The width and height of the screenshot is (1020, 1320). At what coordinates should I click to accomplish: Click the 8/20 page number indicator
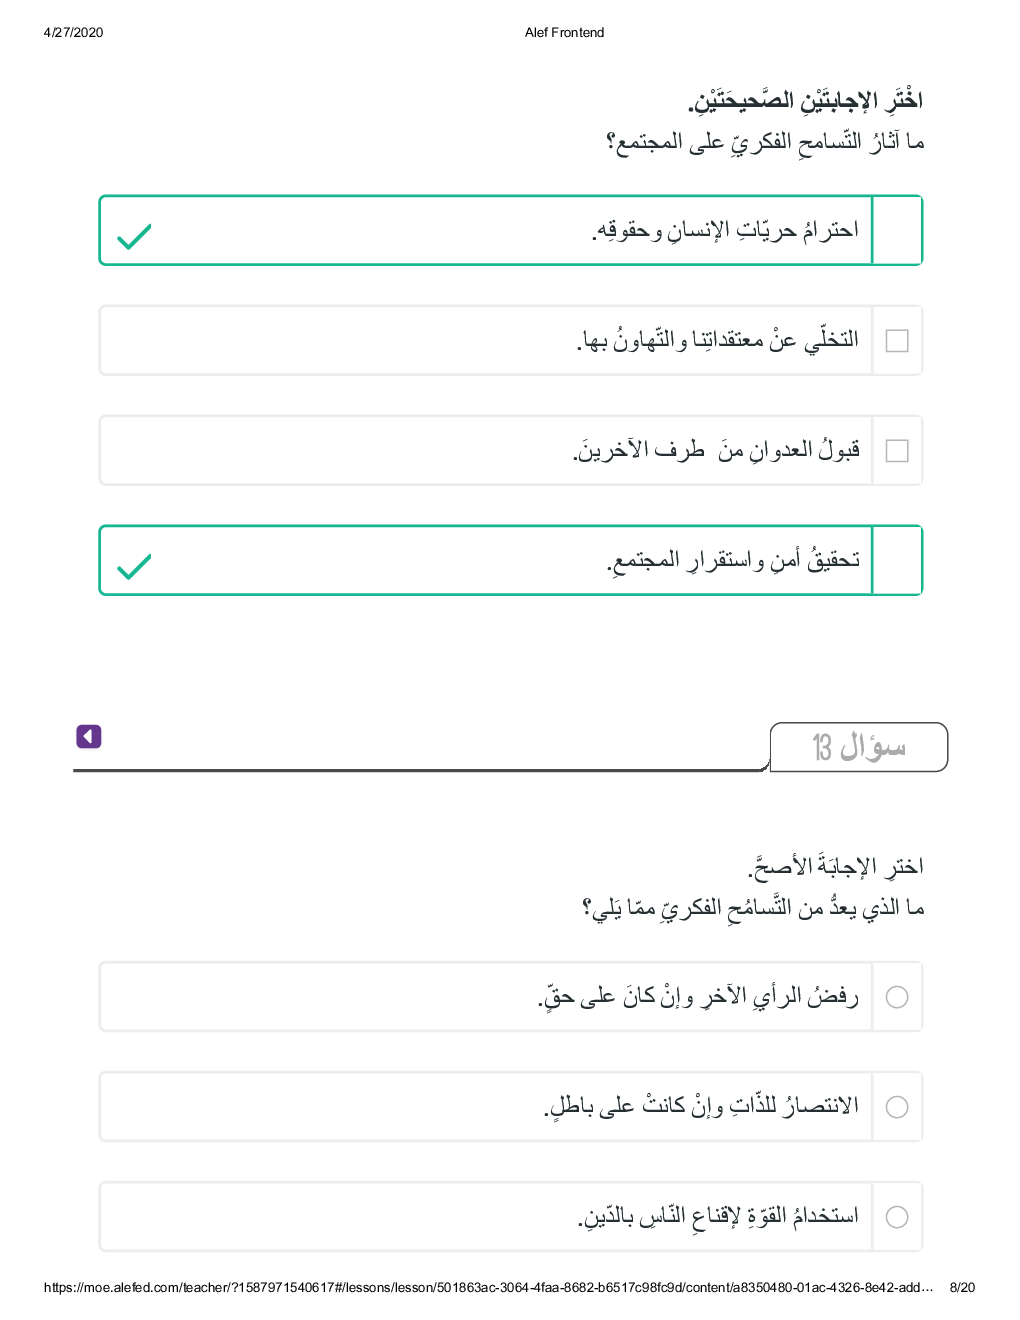click(962, 1288)
